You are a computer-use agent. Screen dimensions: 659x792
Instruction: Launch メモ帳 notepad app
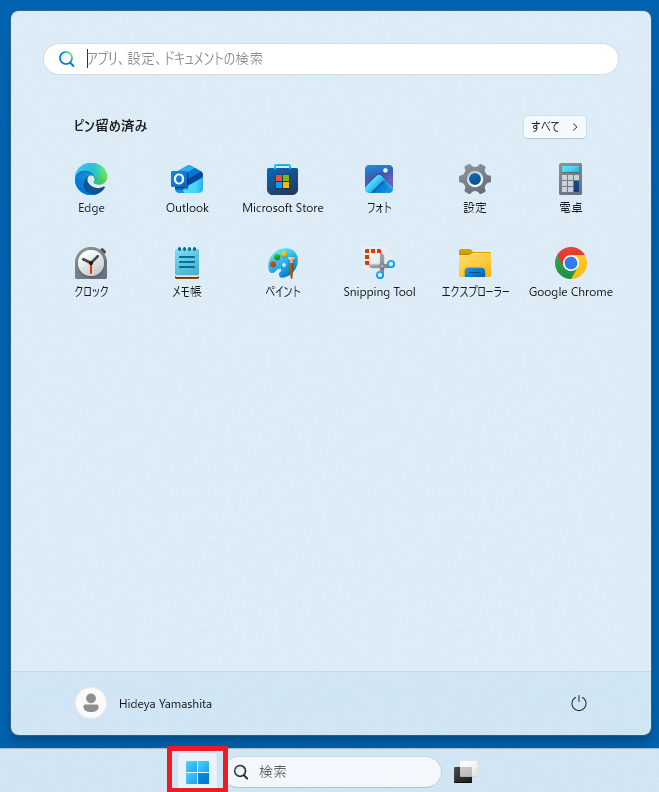pos(187,272)
